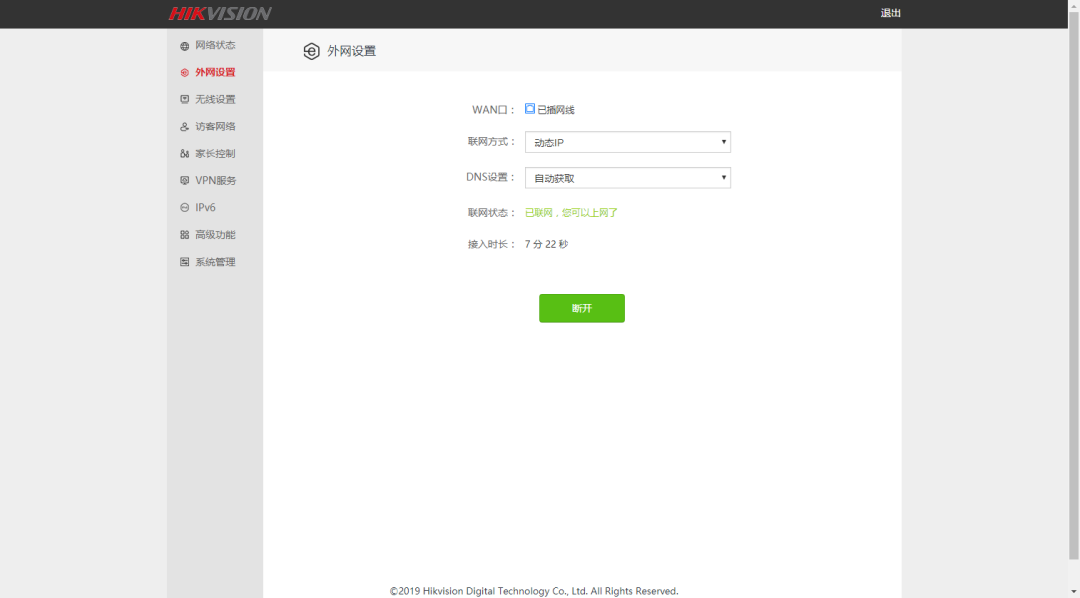Expand the DNS设置 dropdown showing 自动获取

coord(627,178)
